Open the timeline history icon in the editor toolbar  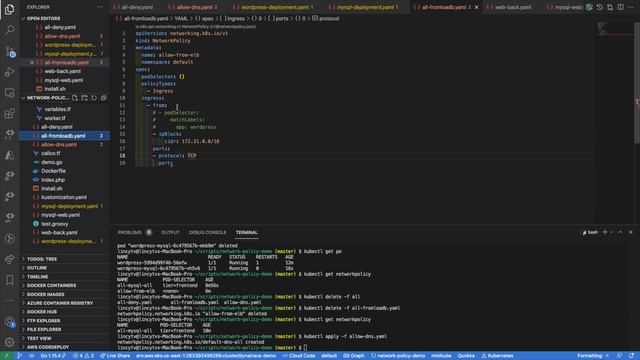point(599,7)
